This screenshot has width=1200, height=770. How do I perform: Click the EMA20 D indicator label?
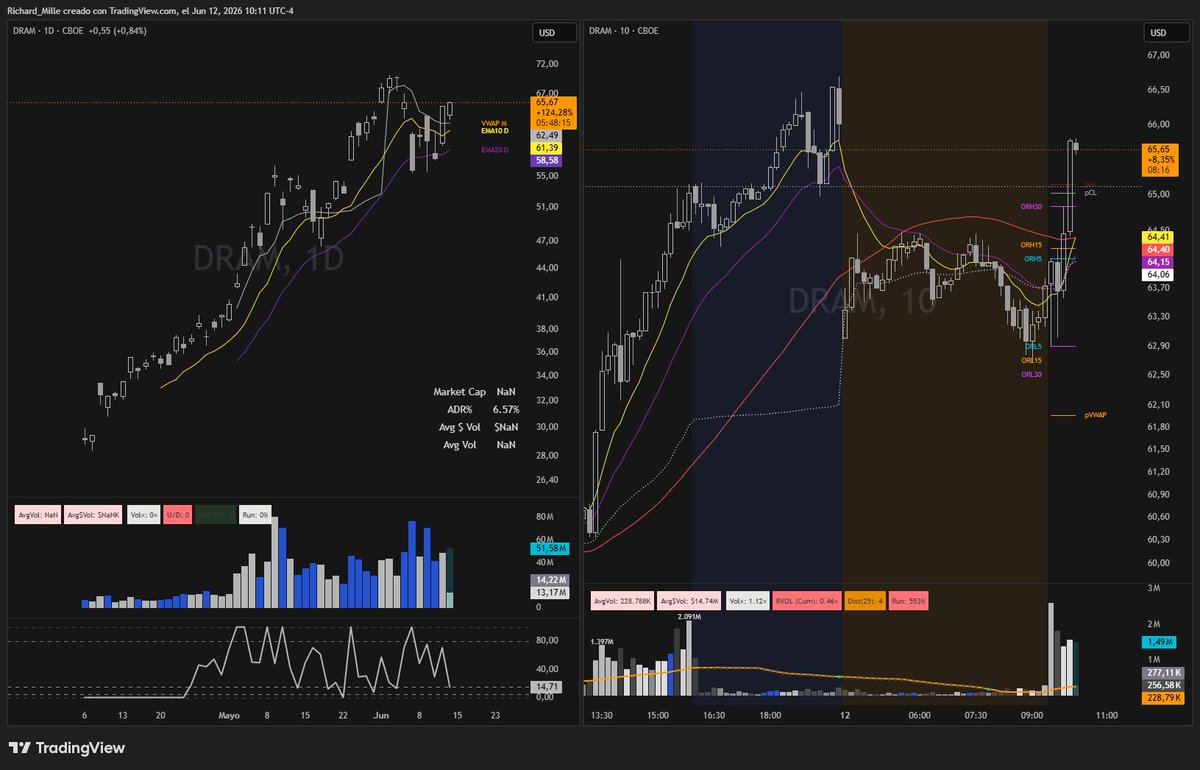[495, 150]
